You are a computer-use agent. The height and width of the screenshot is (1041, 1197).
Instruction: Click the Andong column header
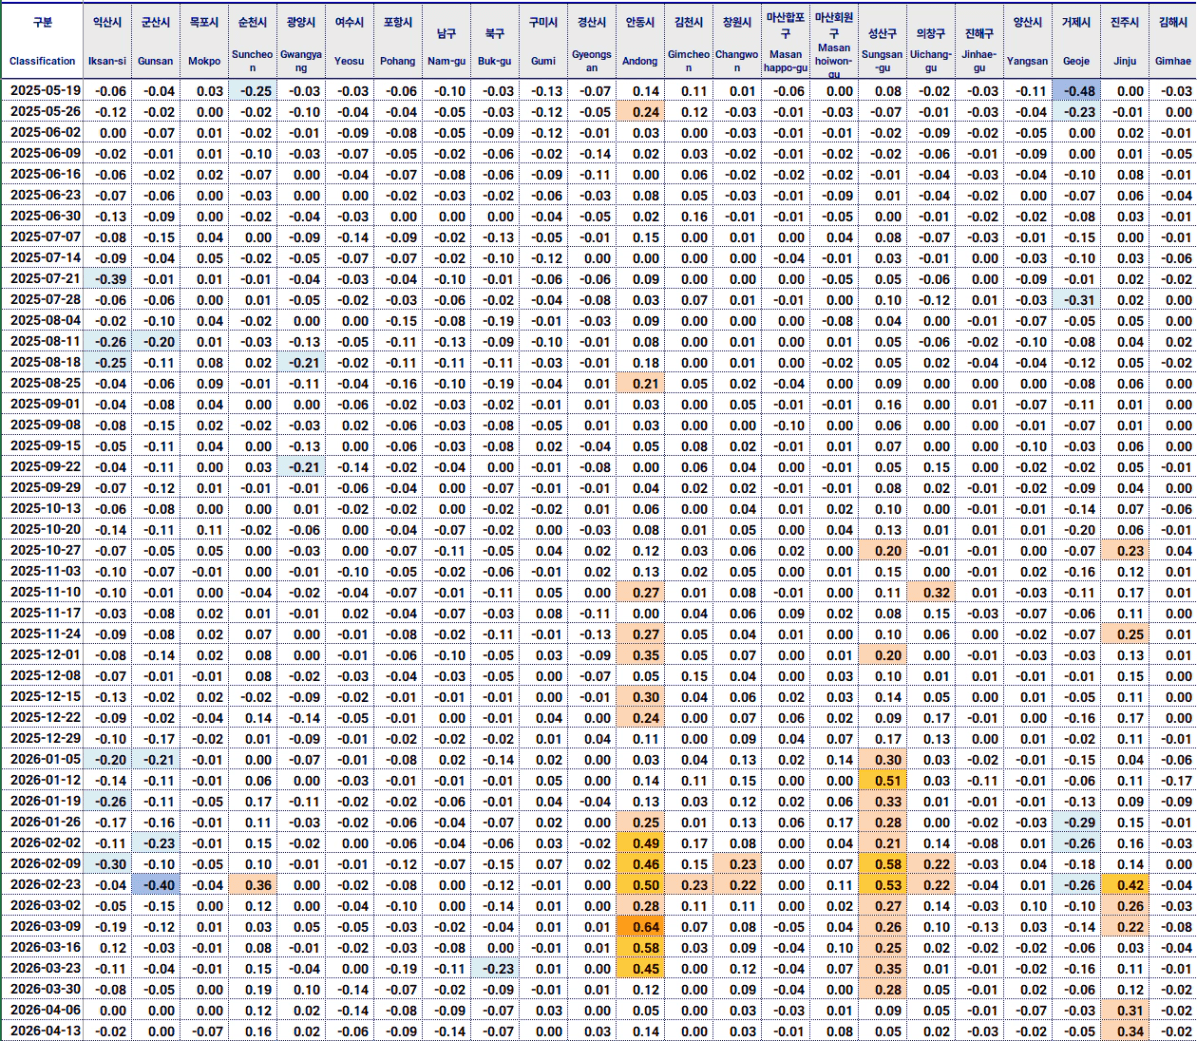pyautogui.click(x=640, y=40)
